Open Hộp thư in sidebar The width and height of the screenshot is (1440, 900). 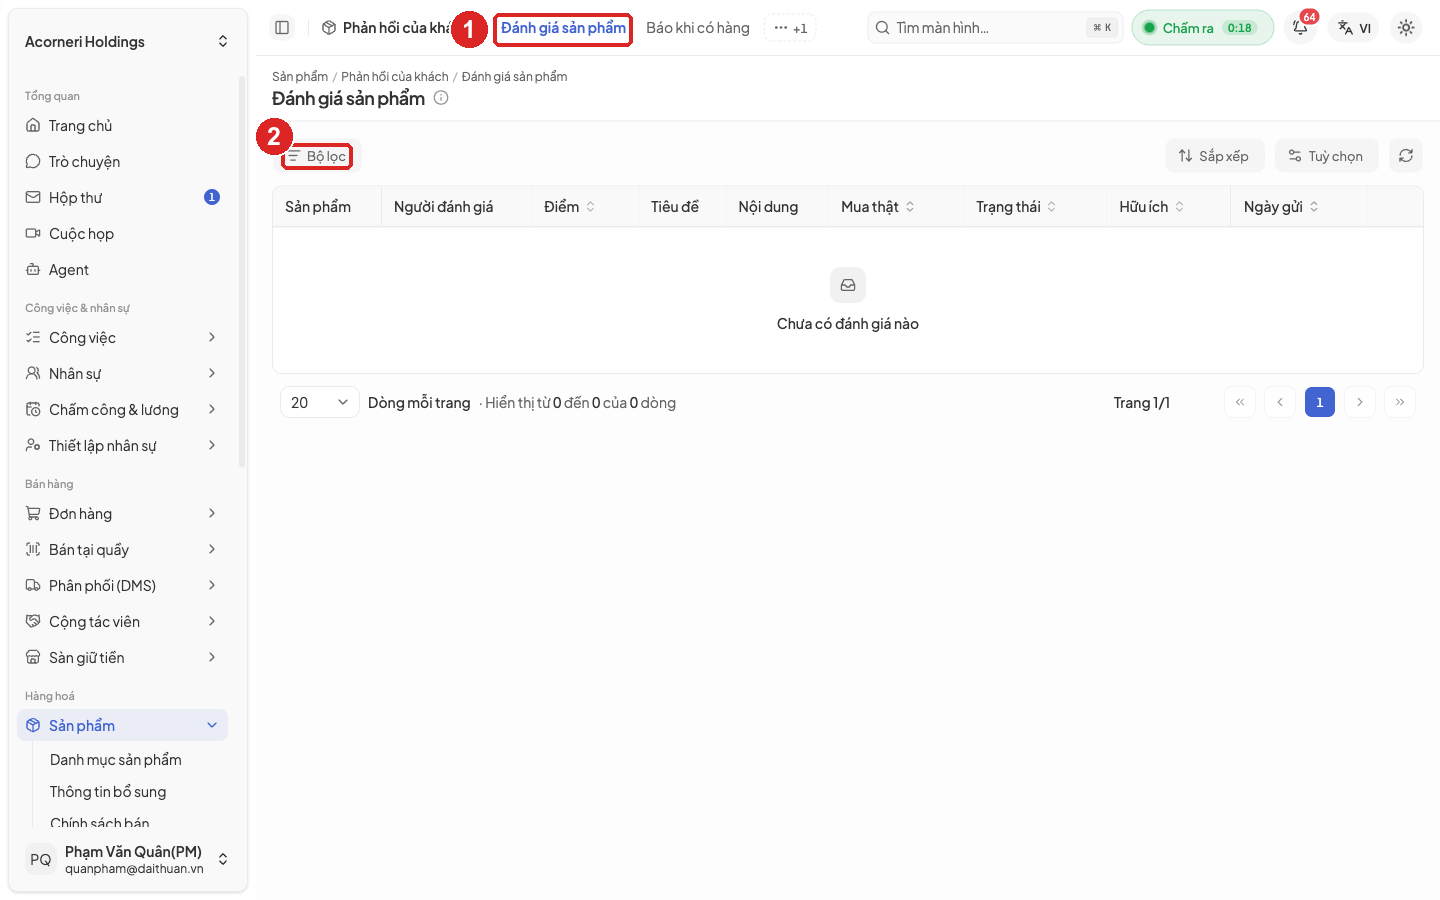tap(122, 198)
